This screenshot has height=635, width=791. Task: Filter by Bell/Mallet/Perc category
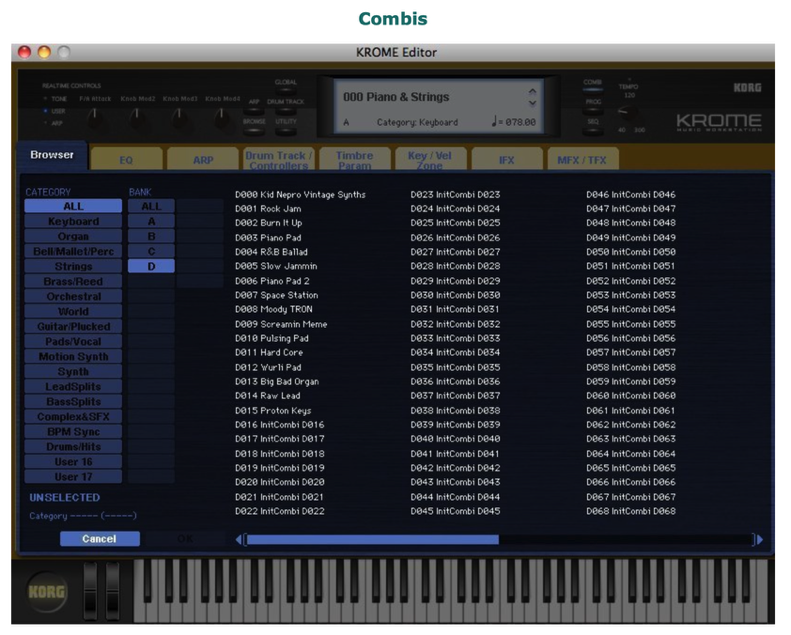[x=73, y=251]
